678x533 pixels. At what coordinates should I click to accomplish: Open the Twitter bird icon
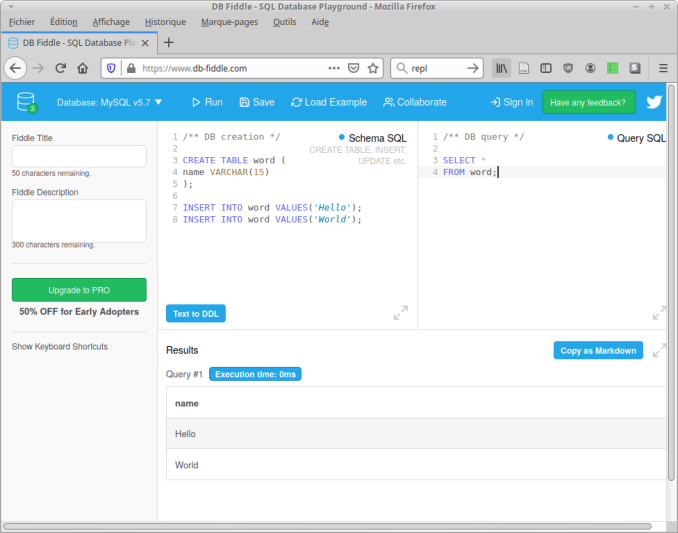(654, 102)
